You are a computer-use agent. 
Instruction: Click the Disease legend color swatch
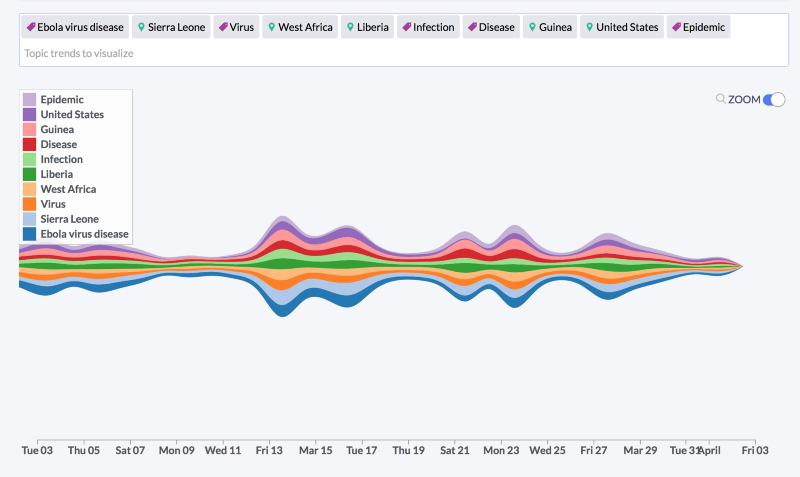30,144
